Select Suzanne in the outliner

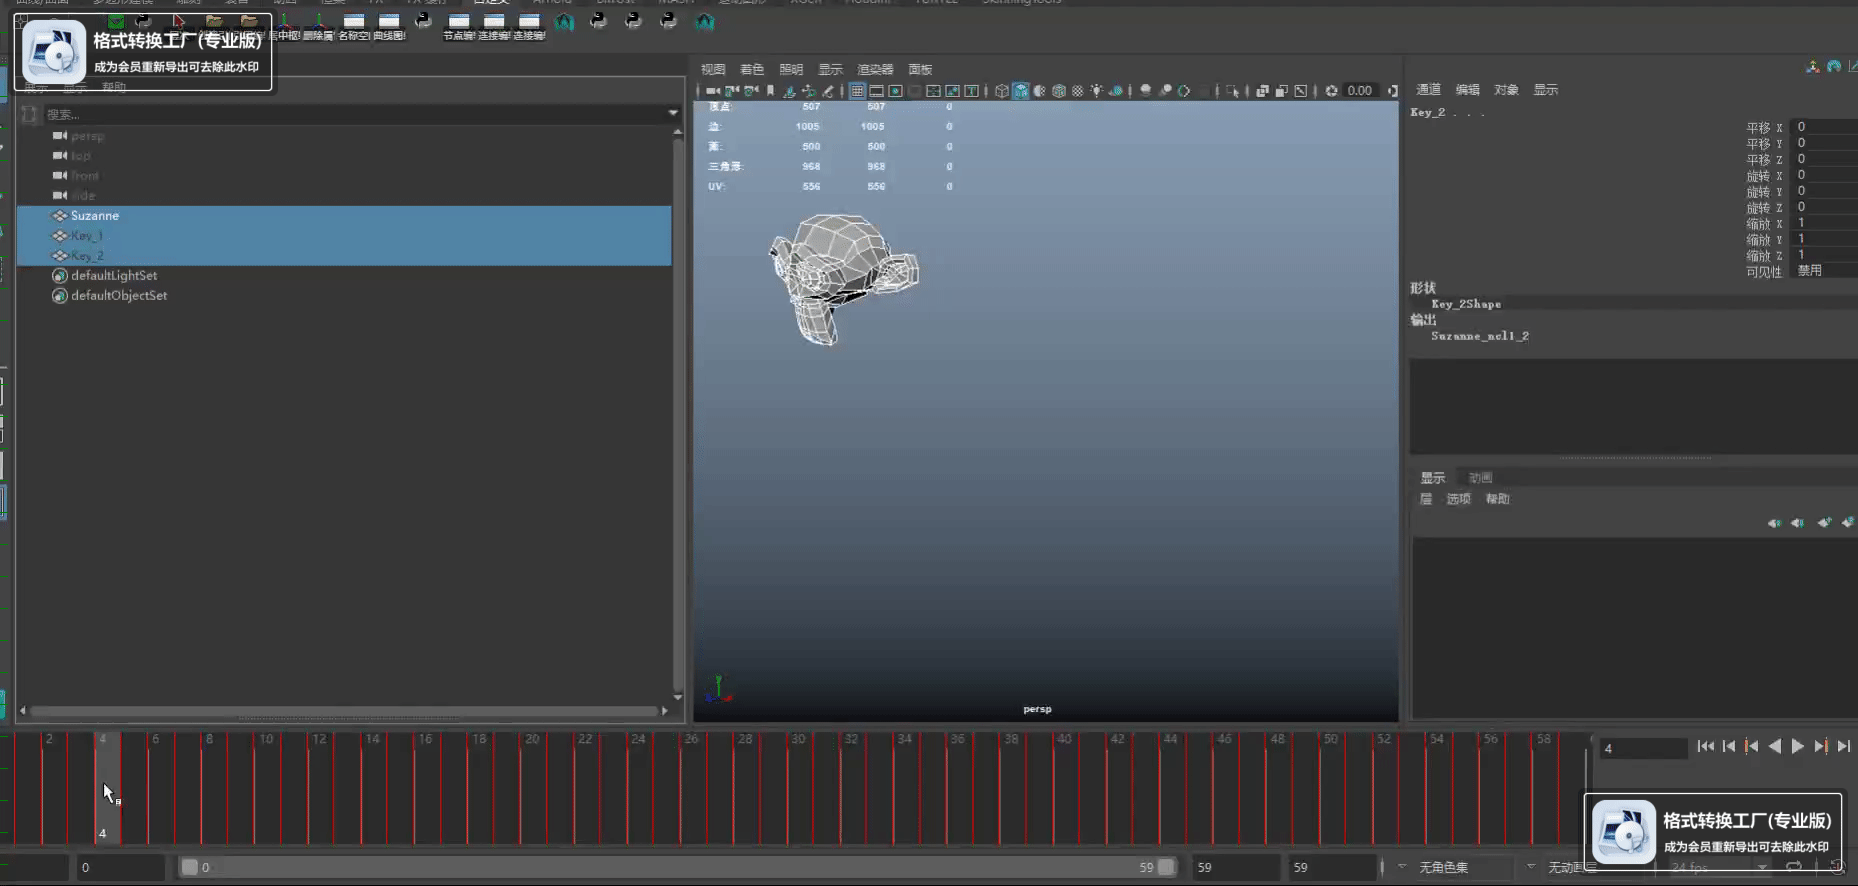[x=95, y=216]
